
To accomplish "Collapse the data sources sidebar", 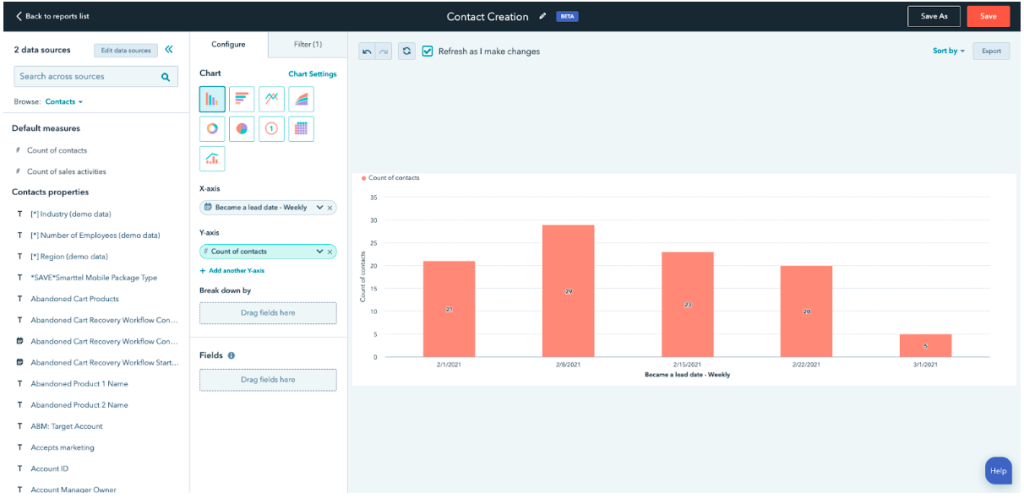I will [x=169, y=49].
